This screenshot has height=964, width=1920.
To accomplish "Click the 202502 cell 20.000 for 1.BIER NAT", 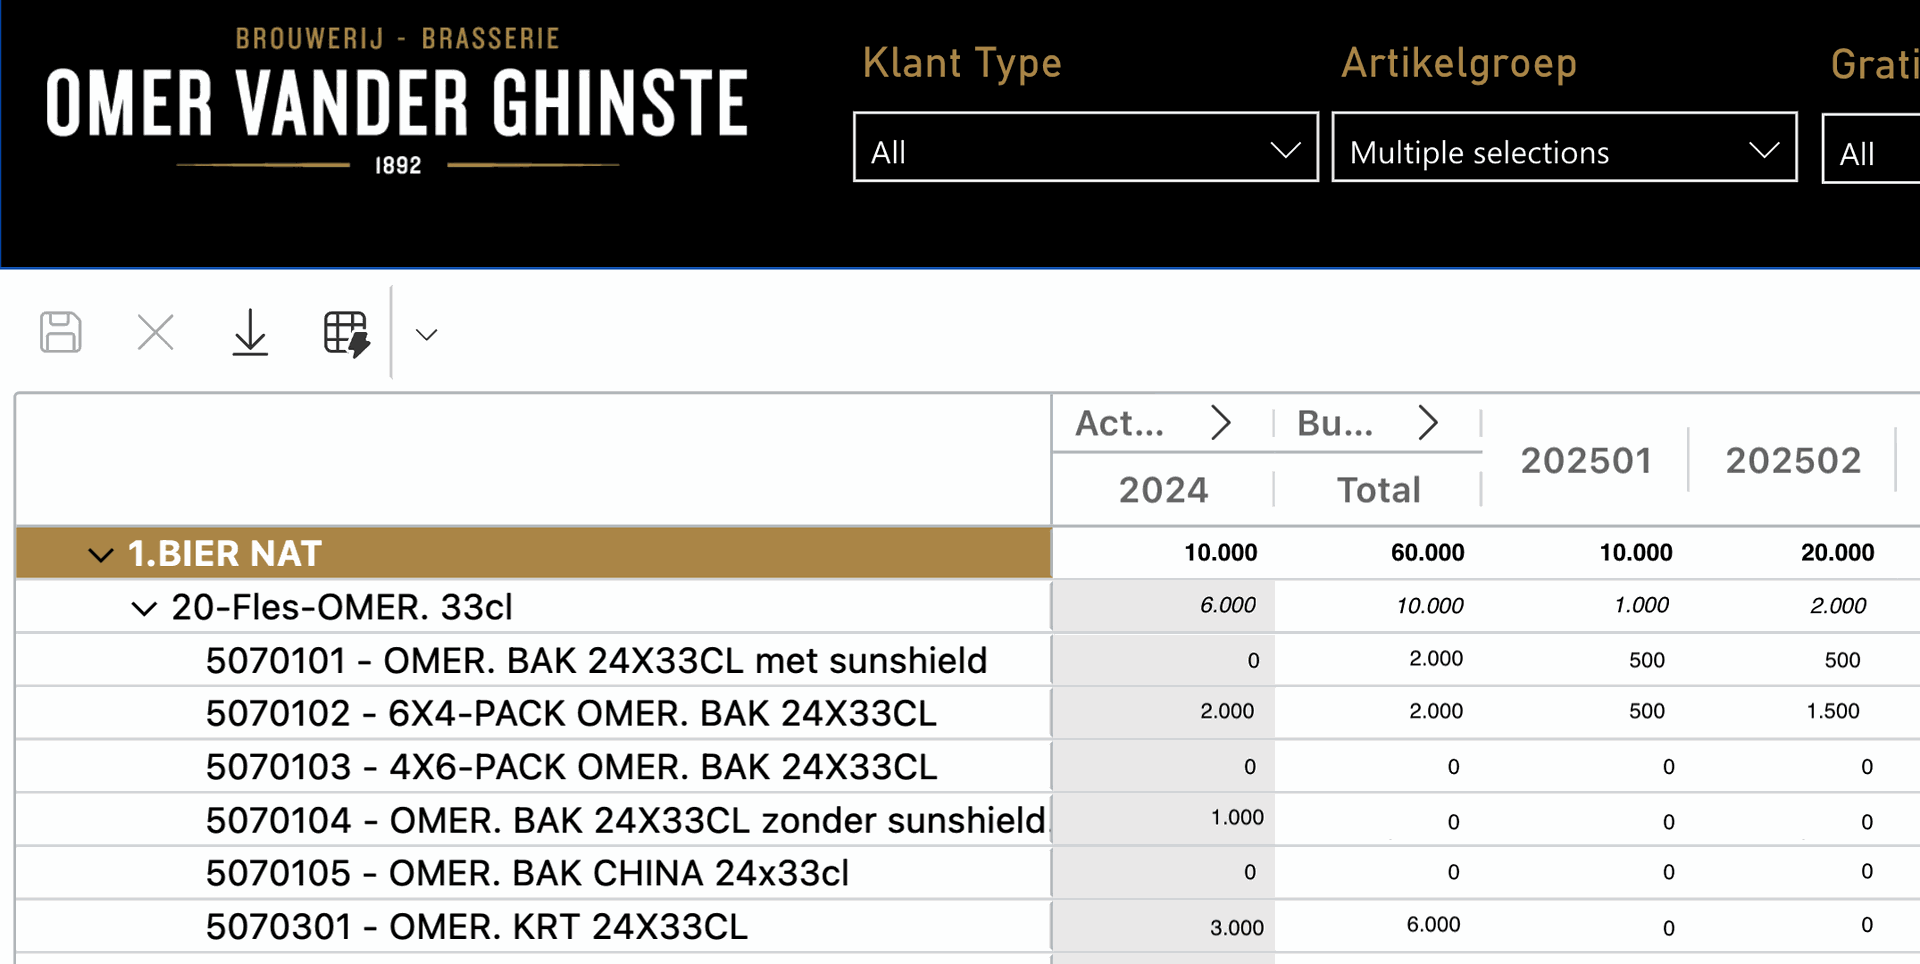I will click(x=1837, y=553).
